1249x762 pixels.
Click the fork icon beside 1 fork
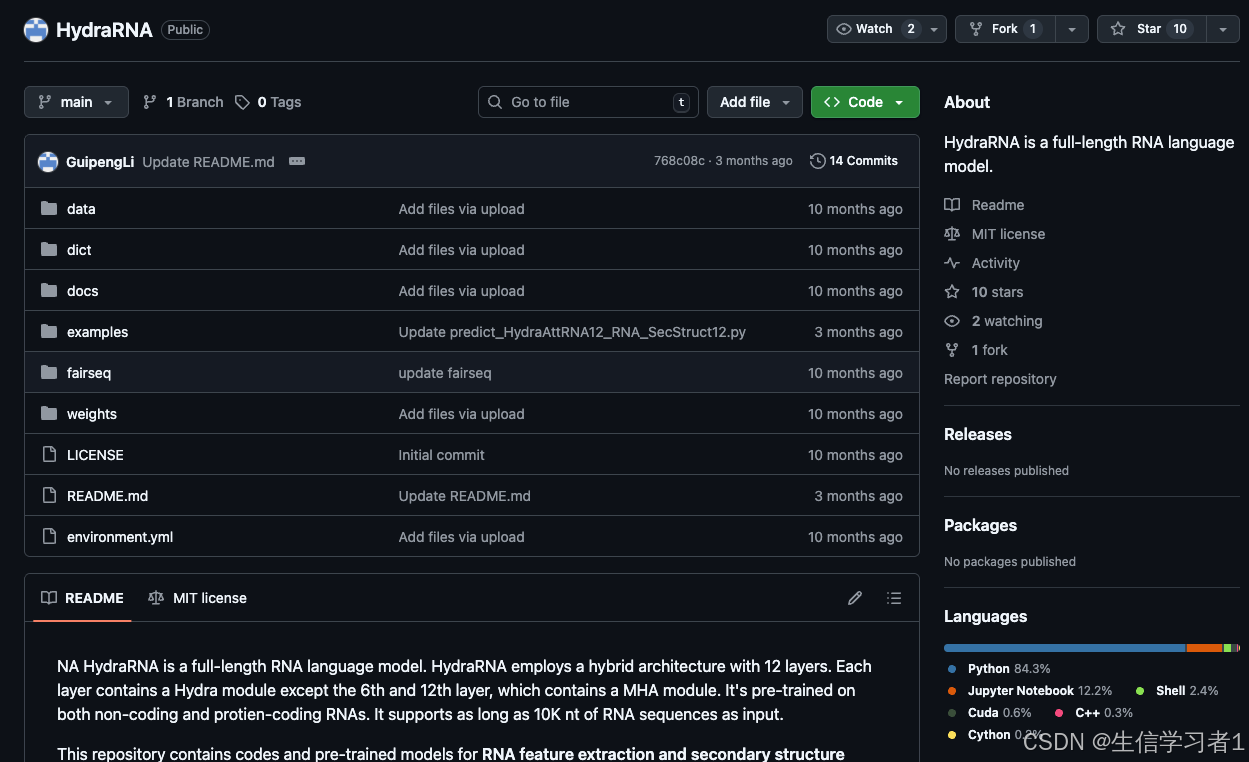coord(952,350)
